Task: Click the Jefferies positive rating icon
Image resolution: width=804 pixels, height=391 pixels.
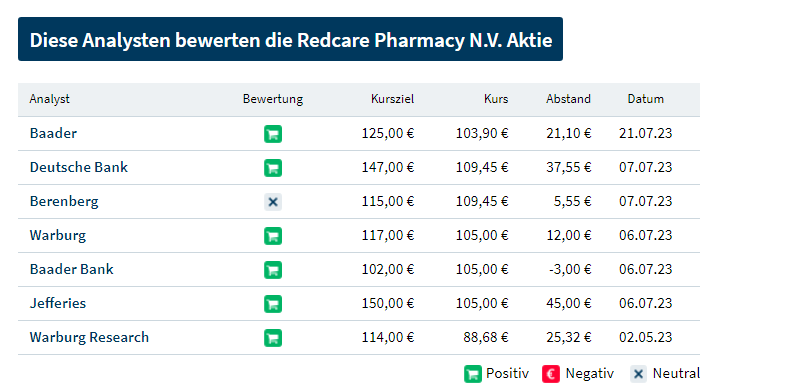Action: 273,304
